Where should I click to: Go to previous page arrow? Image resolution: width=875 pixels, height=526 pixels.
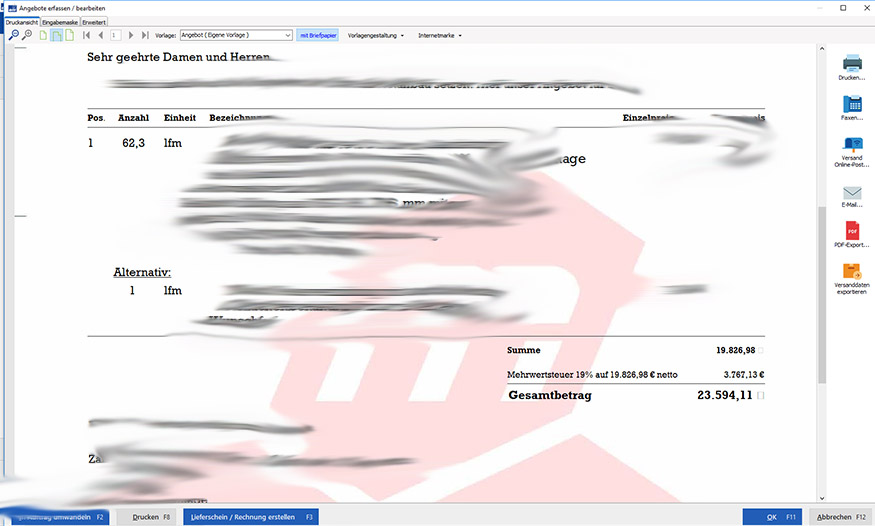click(x=101, y=35)
